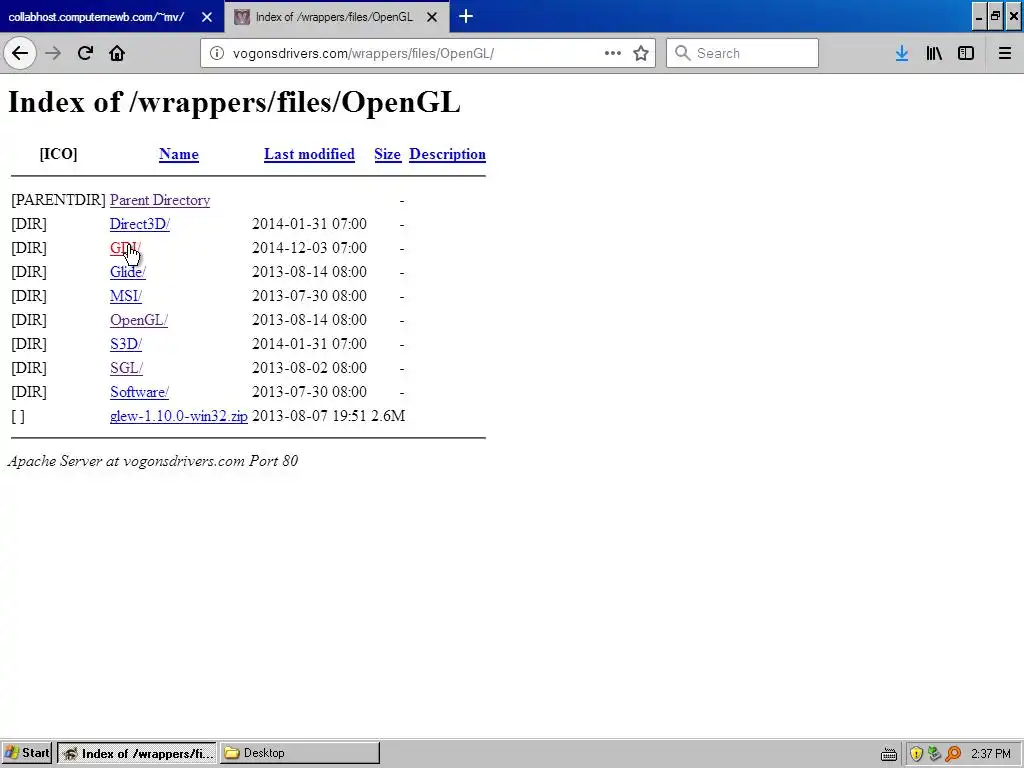Click the 2.6M file size text
The width and height of the screenshot is (1024, 768).
coord(389,416)
